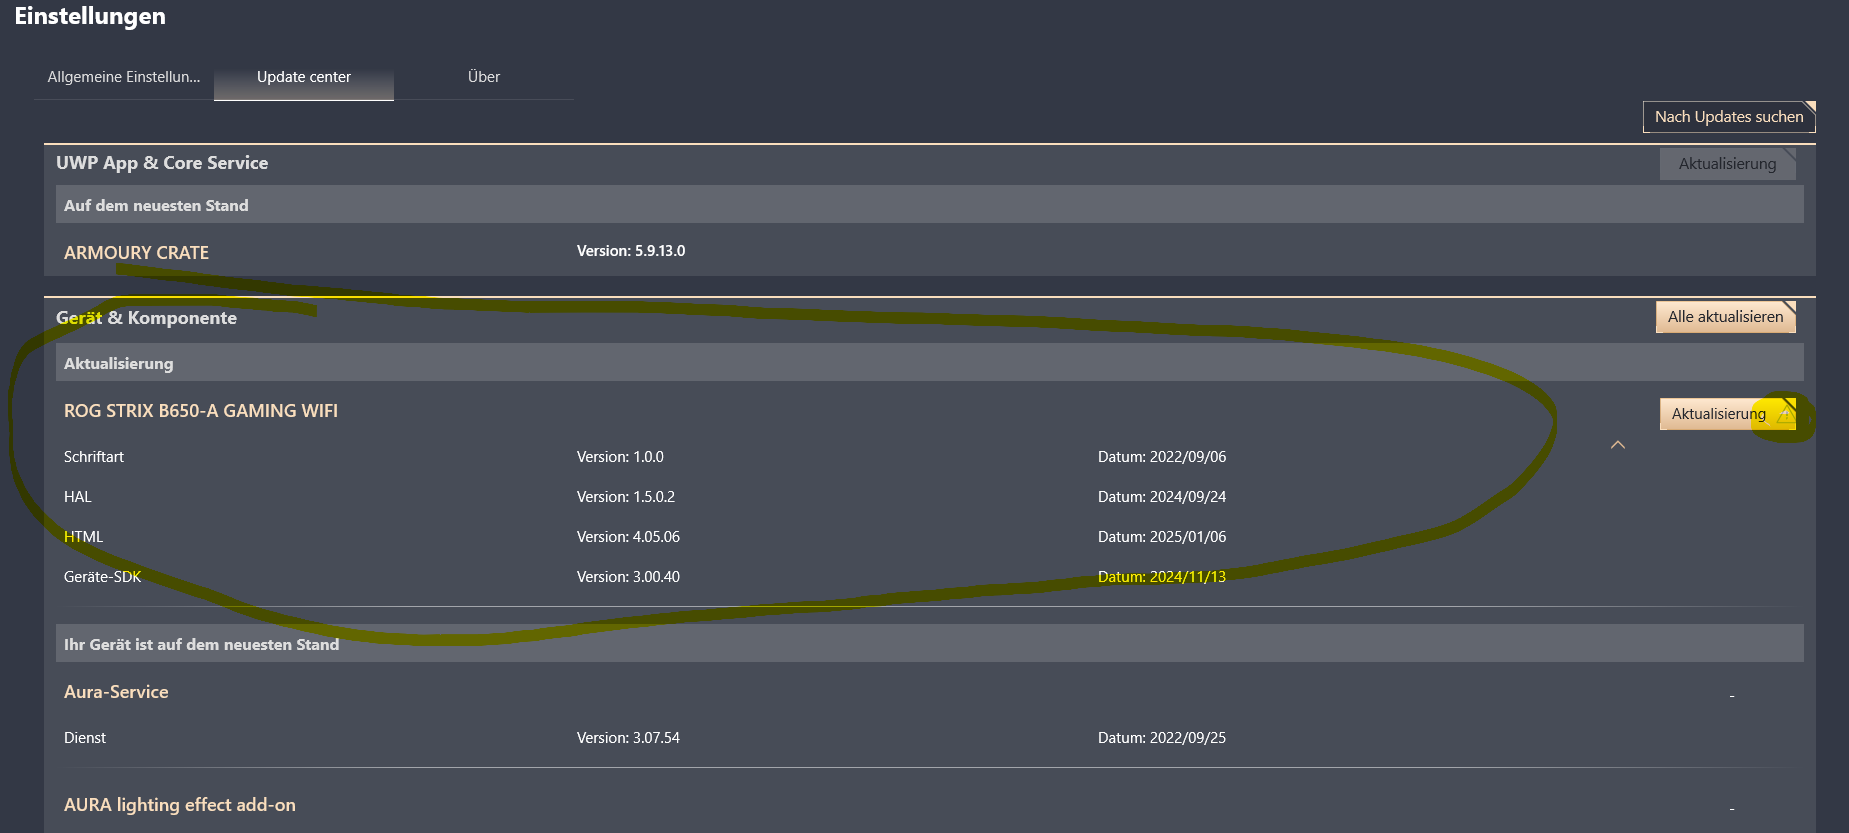
Task: Click Version: 3.07.54 value
Action: [x=628, y=738]
